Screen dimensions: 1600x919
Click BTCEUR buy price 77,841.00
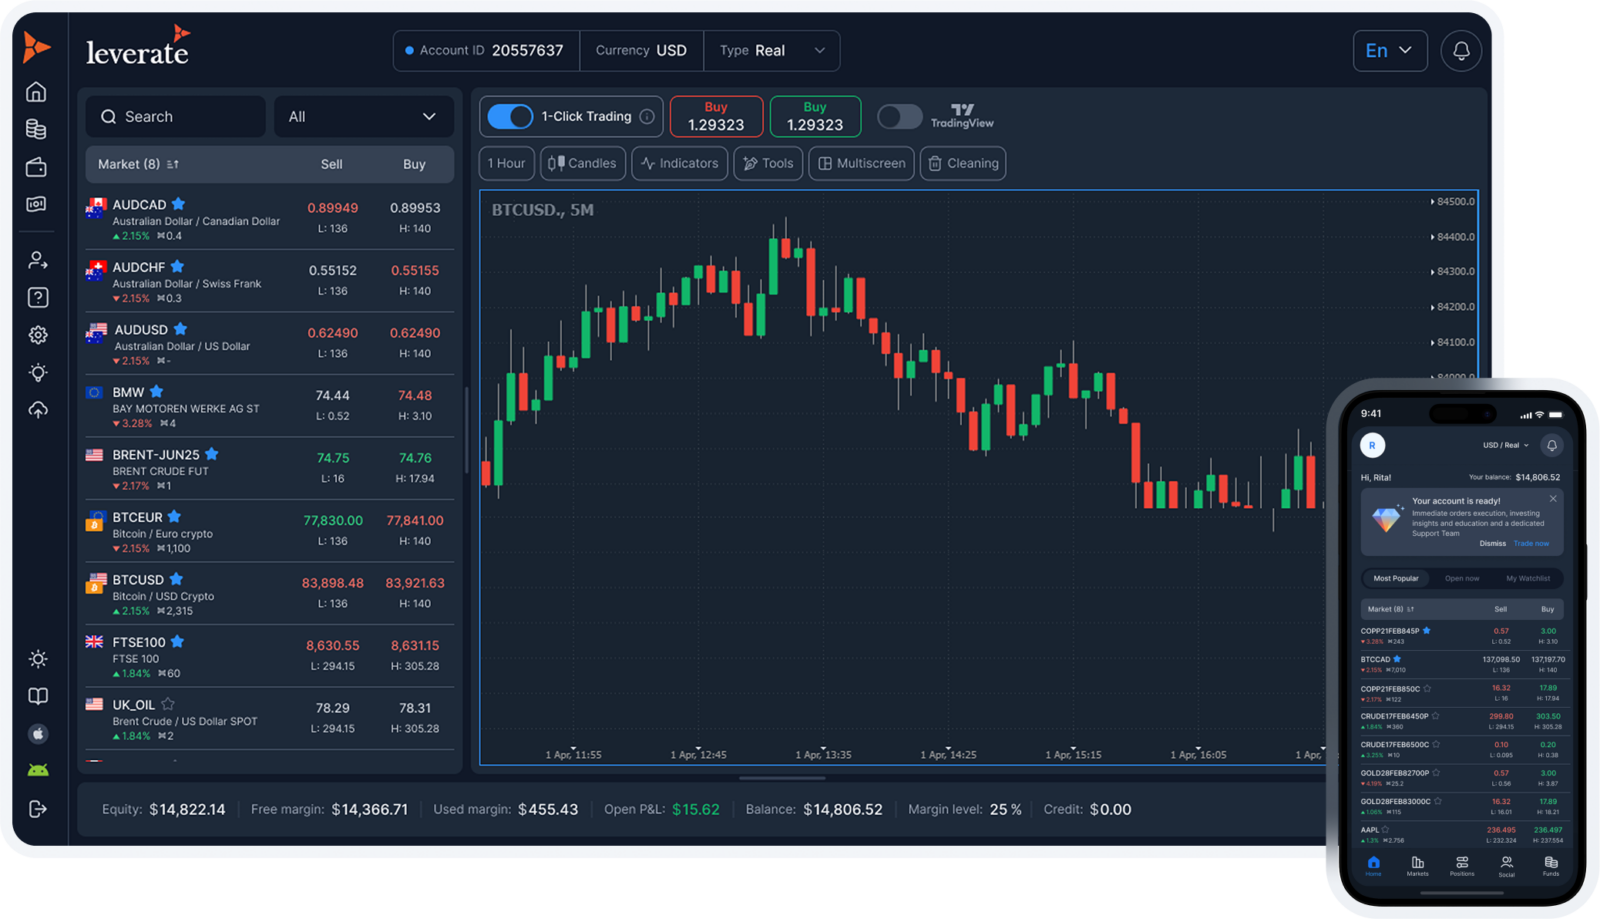[x=415, y=520]
